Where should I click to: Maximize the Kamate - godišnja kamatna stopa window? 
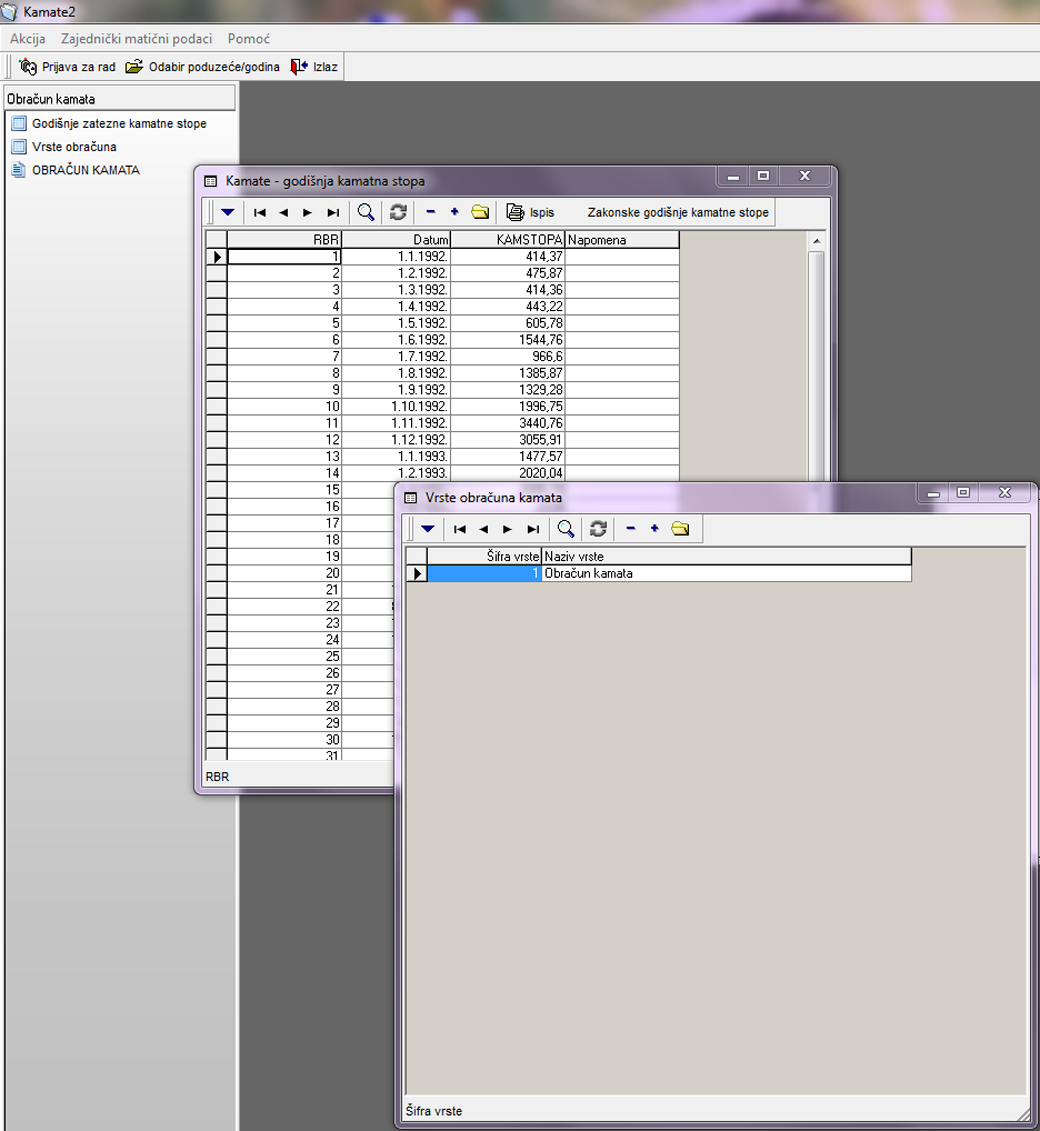(763, 176)
